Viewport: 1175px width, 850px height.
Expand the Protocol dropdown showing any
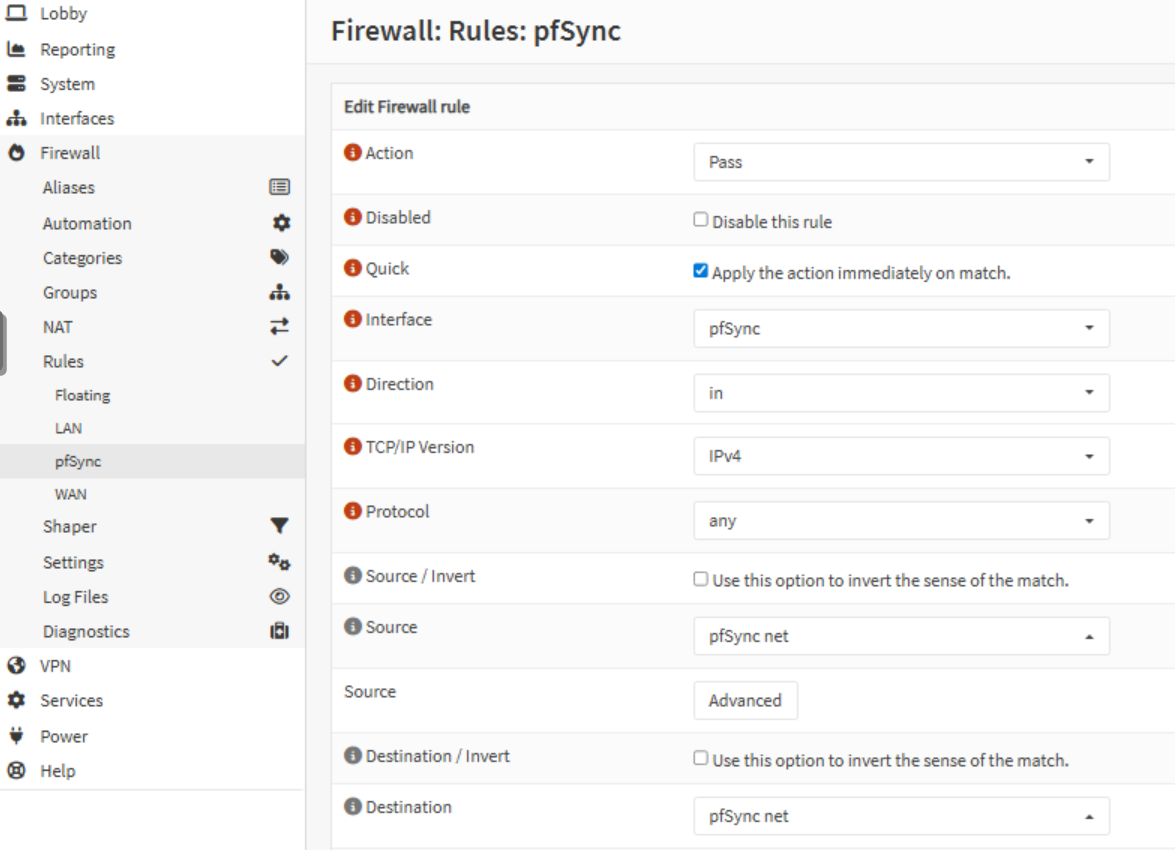tap(901, 521)
